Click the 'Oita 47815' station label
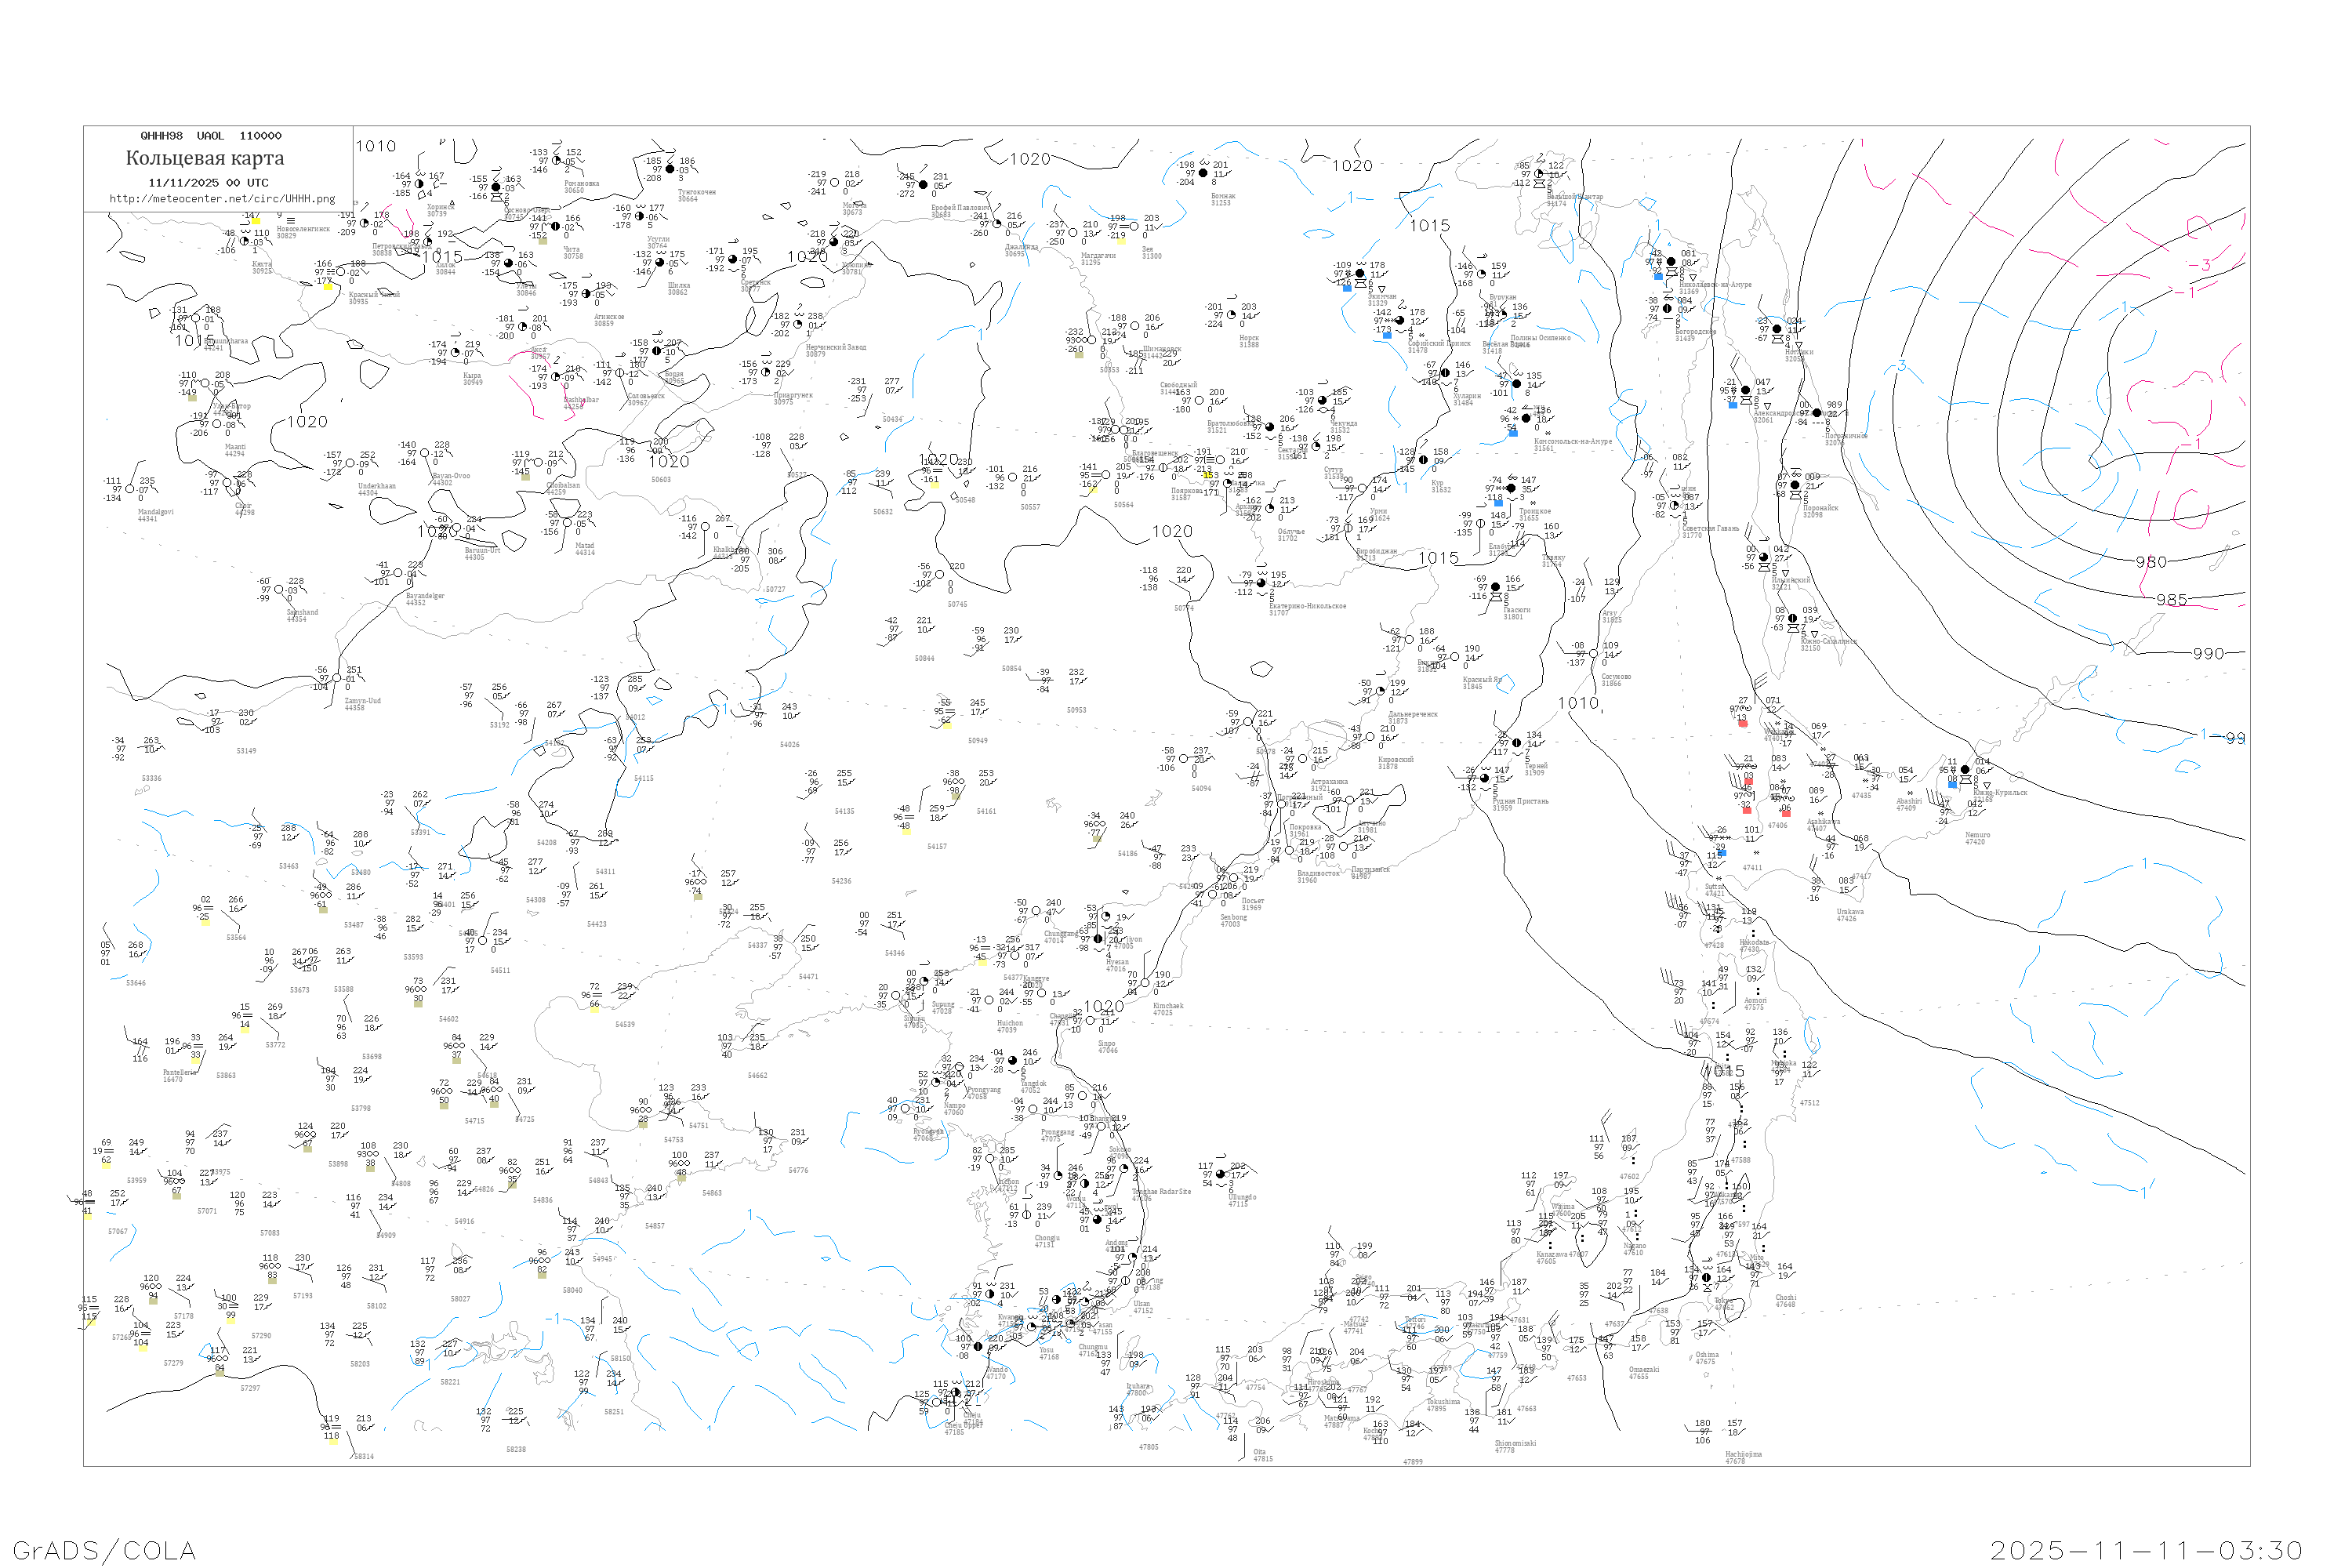Image resolution: width=2352 pixels, height=1568 pixels. pyautogui.click(x=1263, y=1454)
